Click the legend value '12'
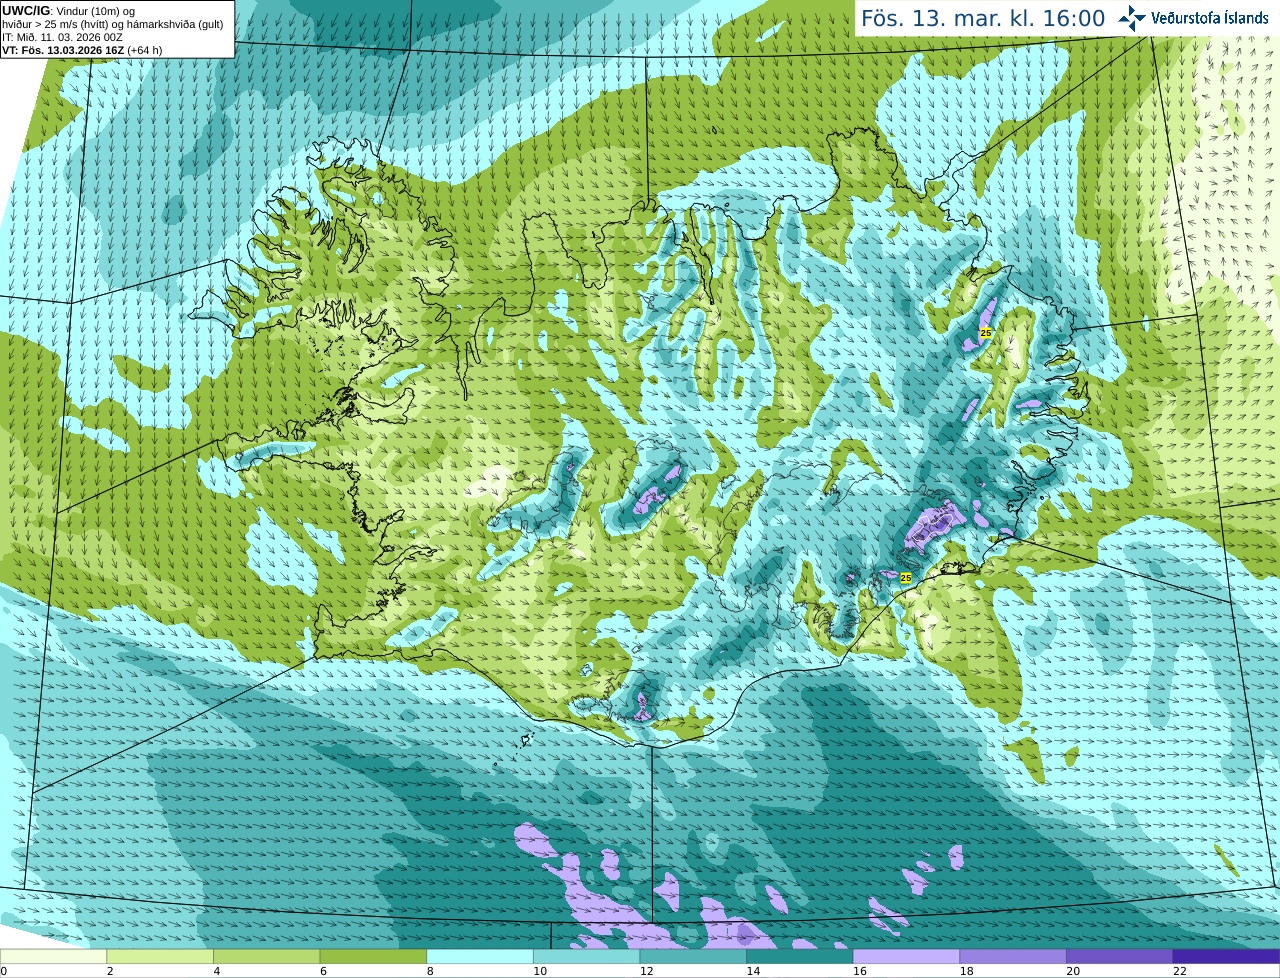The image size is (1280, 978). 646,971
